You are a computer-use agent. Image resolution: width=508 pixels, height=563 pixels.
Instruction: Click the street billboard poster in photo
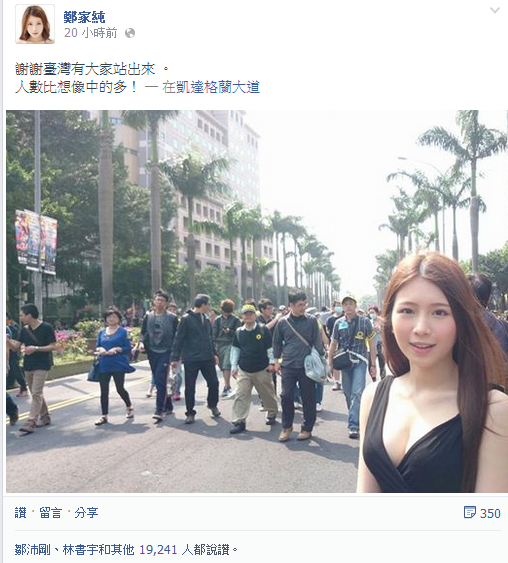pos(36,241)
